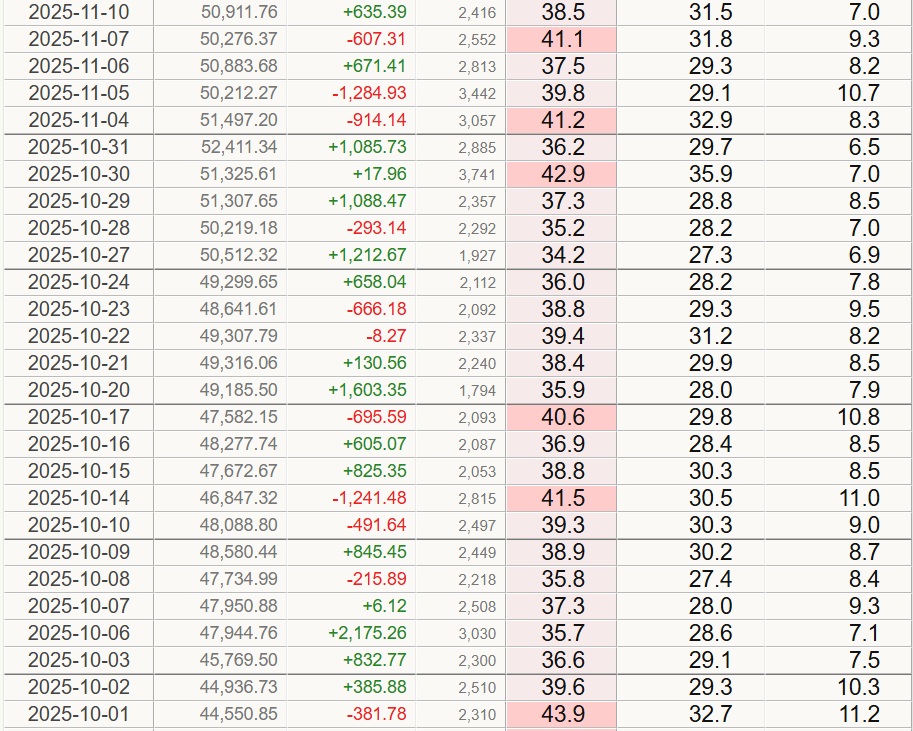Select the highlighted 41.5 cell
The width and height of the screenshot is (913, 731).
(x=561, y=498)
